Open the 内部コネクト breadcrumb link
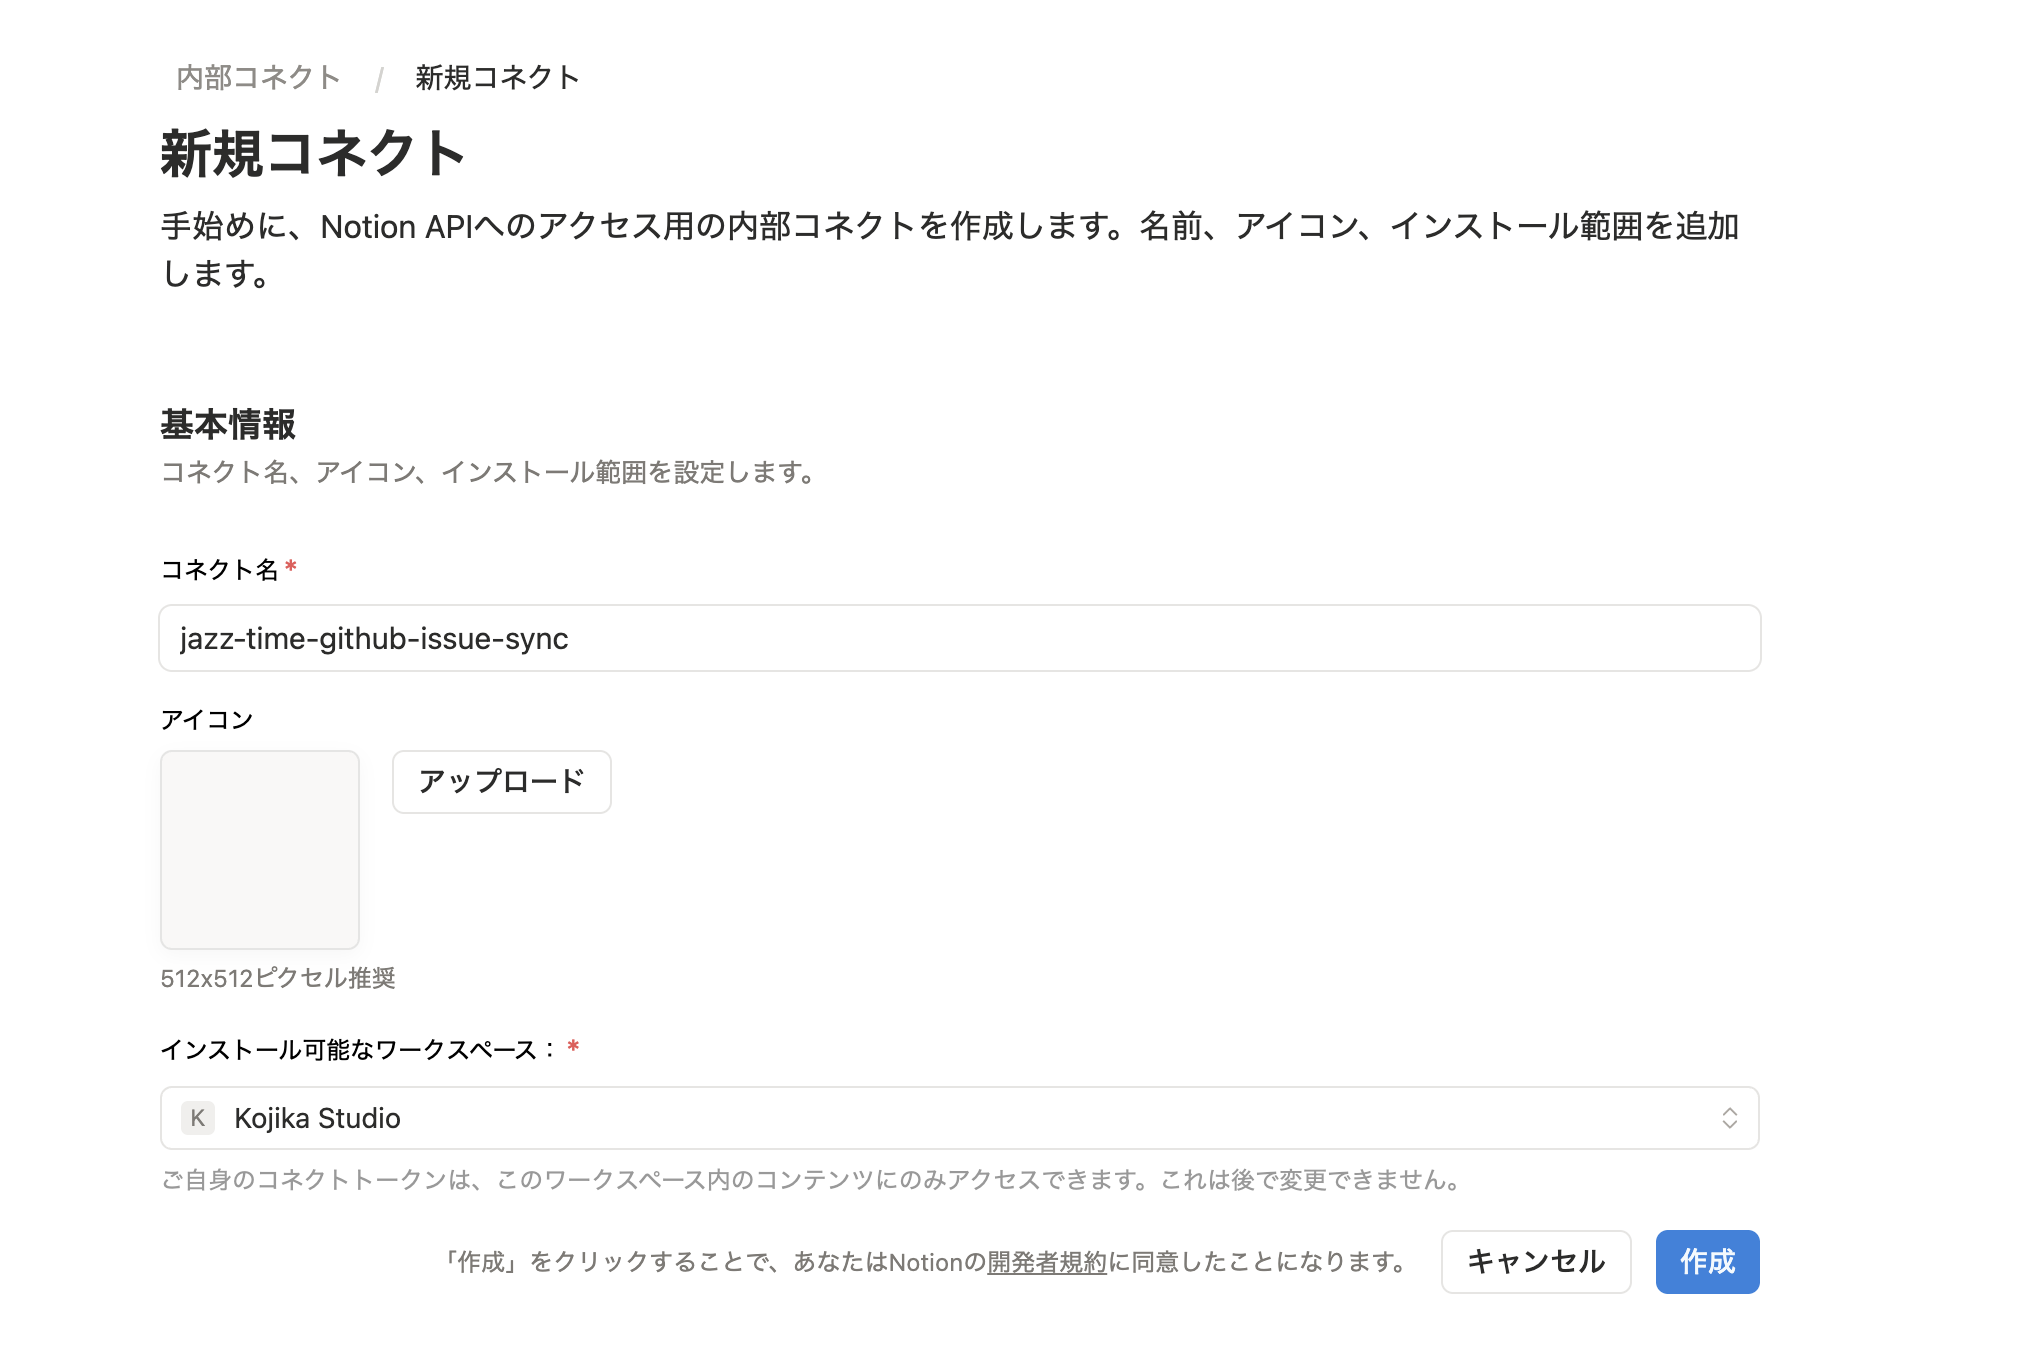The image size is (2020, 1372). click(x=258, y=78)
